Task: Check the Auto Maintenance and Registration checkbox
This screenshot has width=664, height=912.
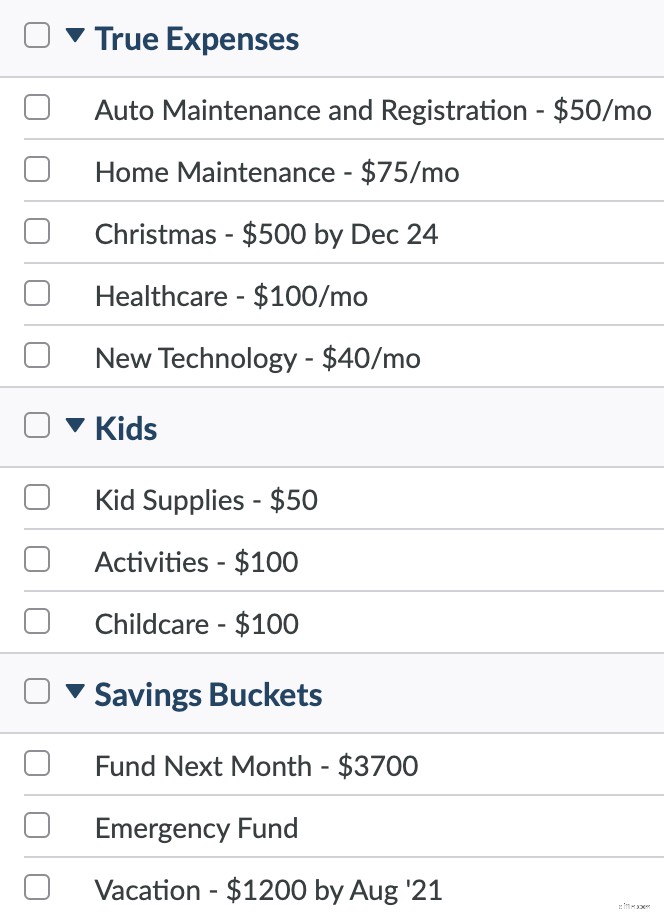Action: (x=36, y=107)
